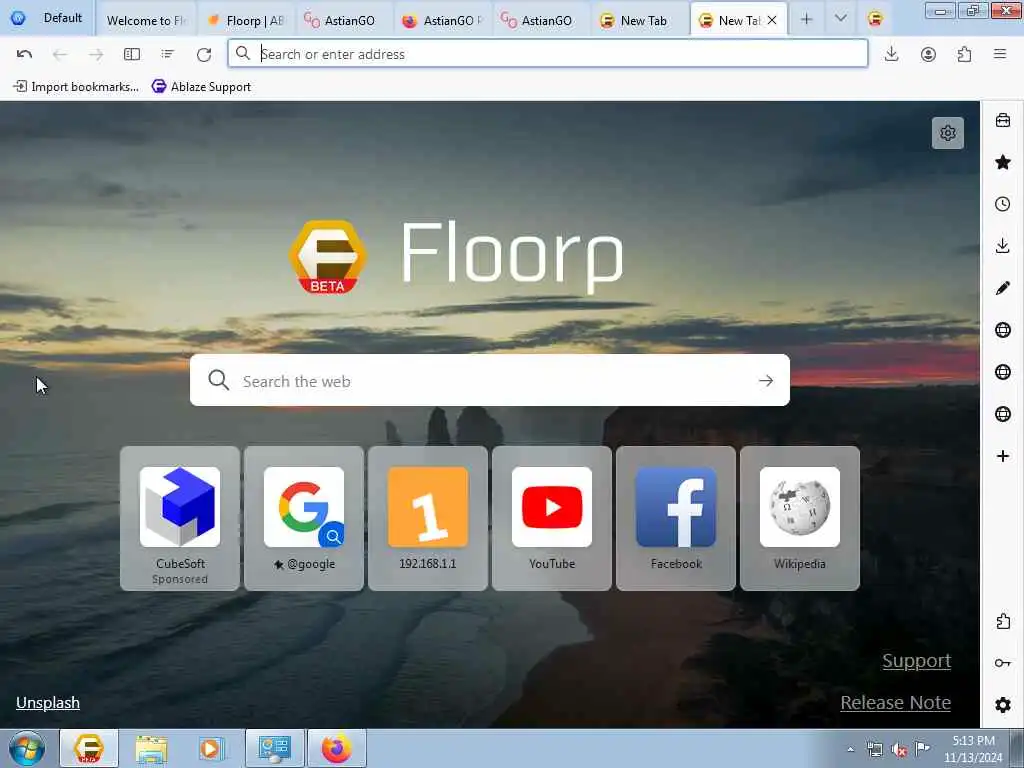Open Ablaze Support bookmark
This screenshot has width=1024, height=768.
[201, 87]
